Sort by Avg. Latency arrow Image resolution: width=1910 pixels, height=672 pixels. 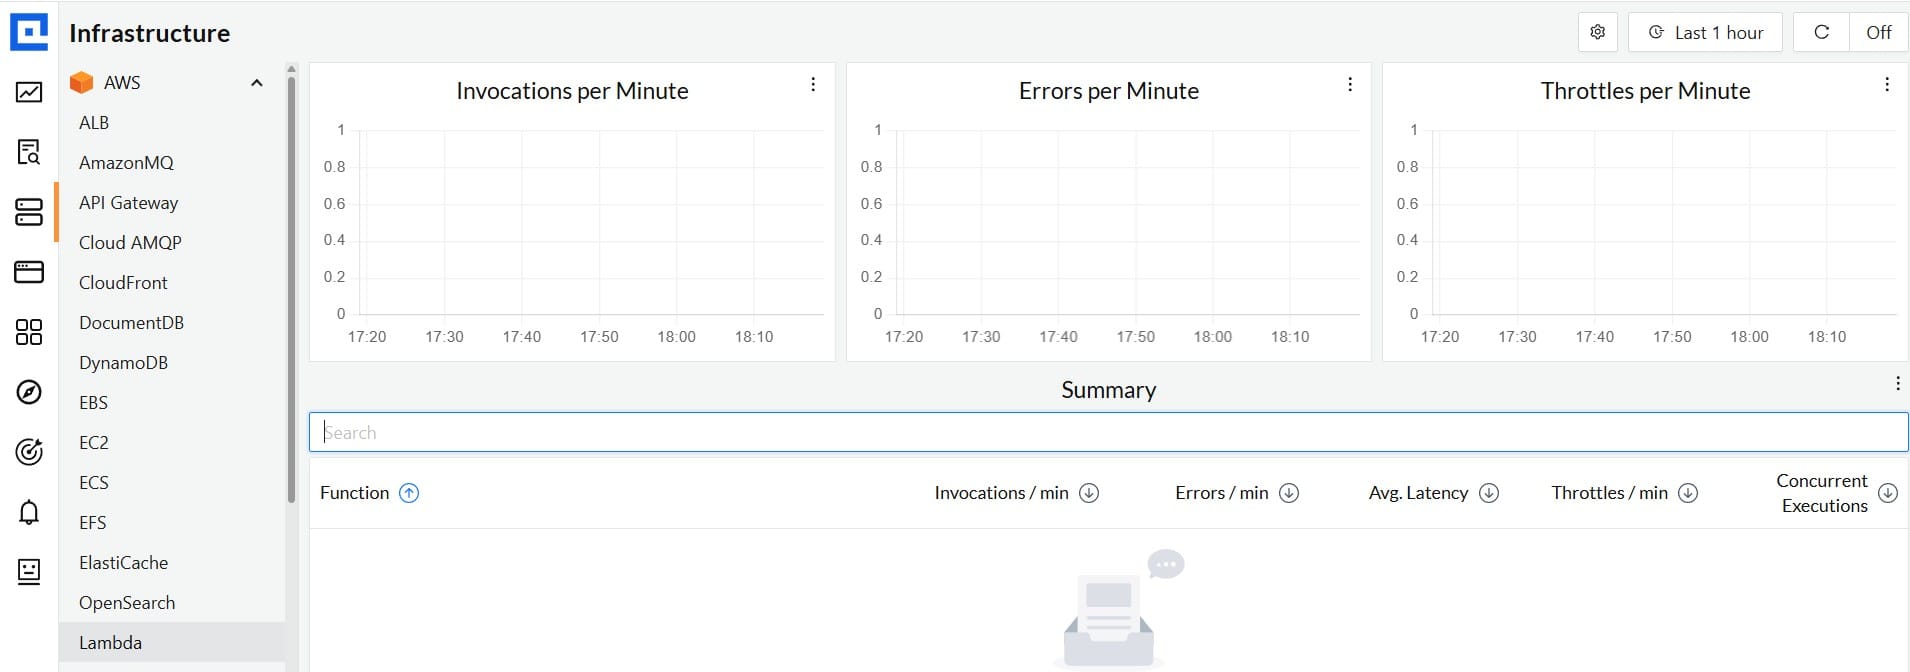[1489, 493]
